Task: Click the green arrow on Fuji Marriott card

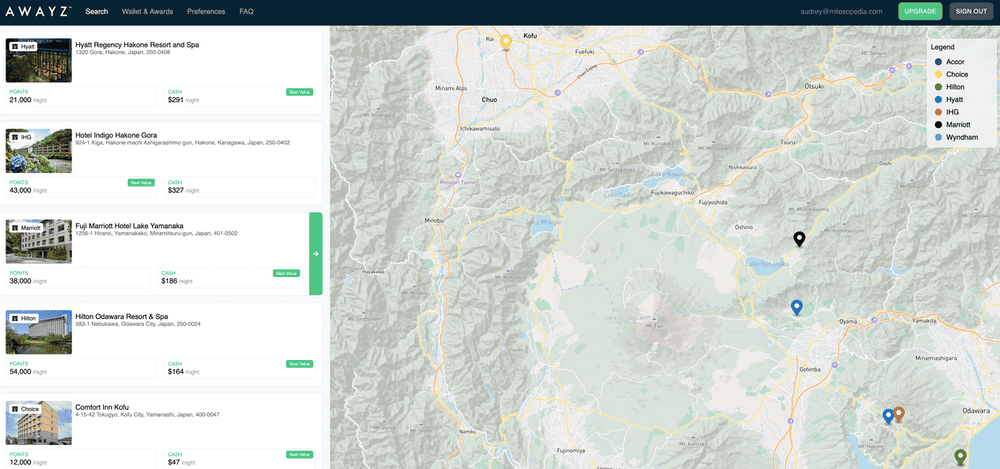Action: click(316, 254)
